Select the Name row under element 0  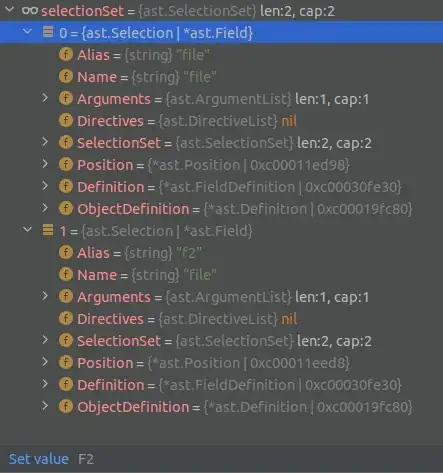(x=221, y=76)
